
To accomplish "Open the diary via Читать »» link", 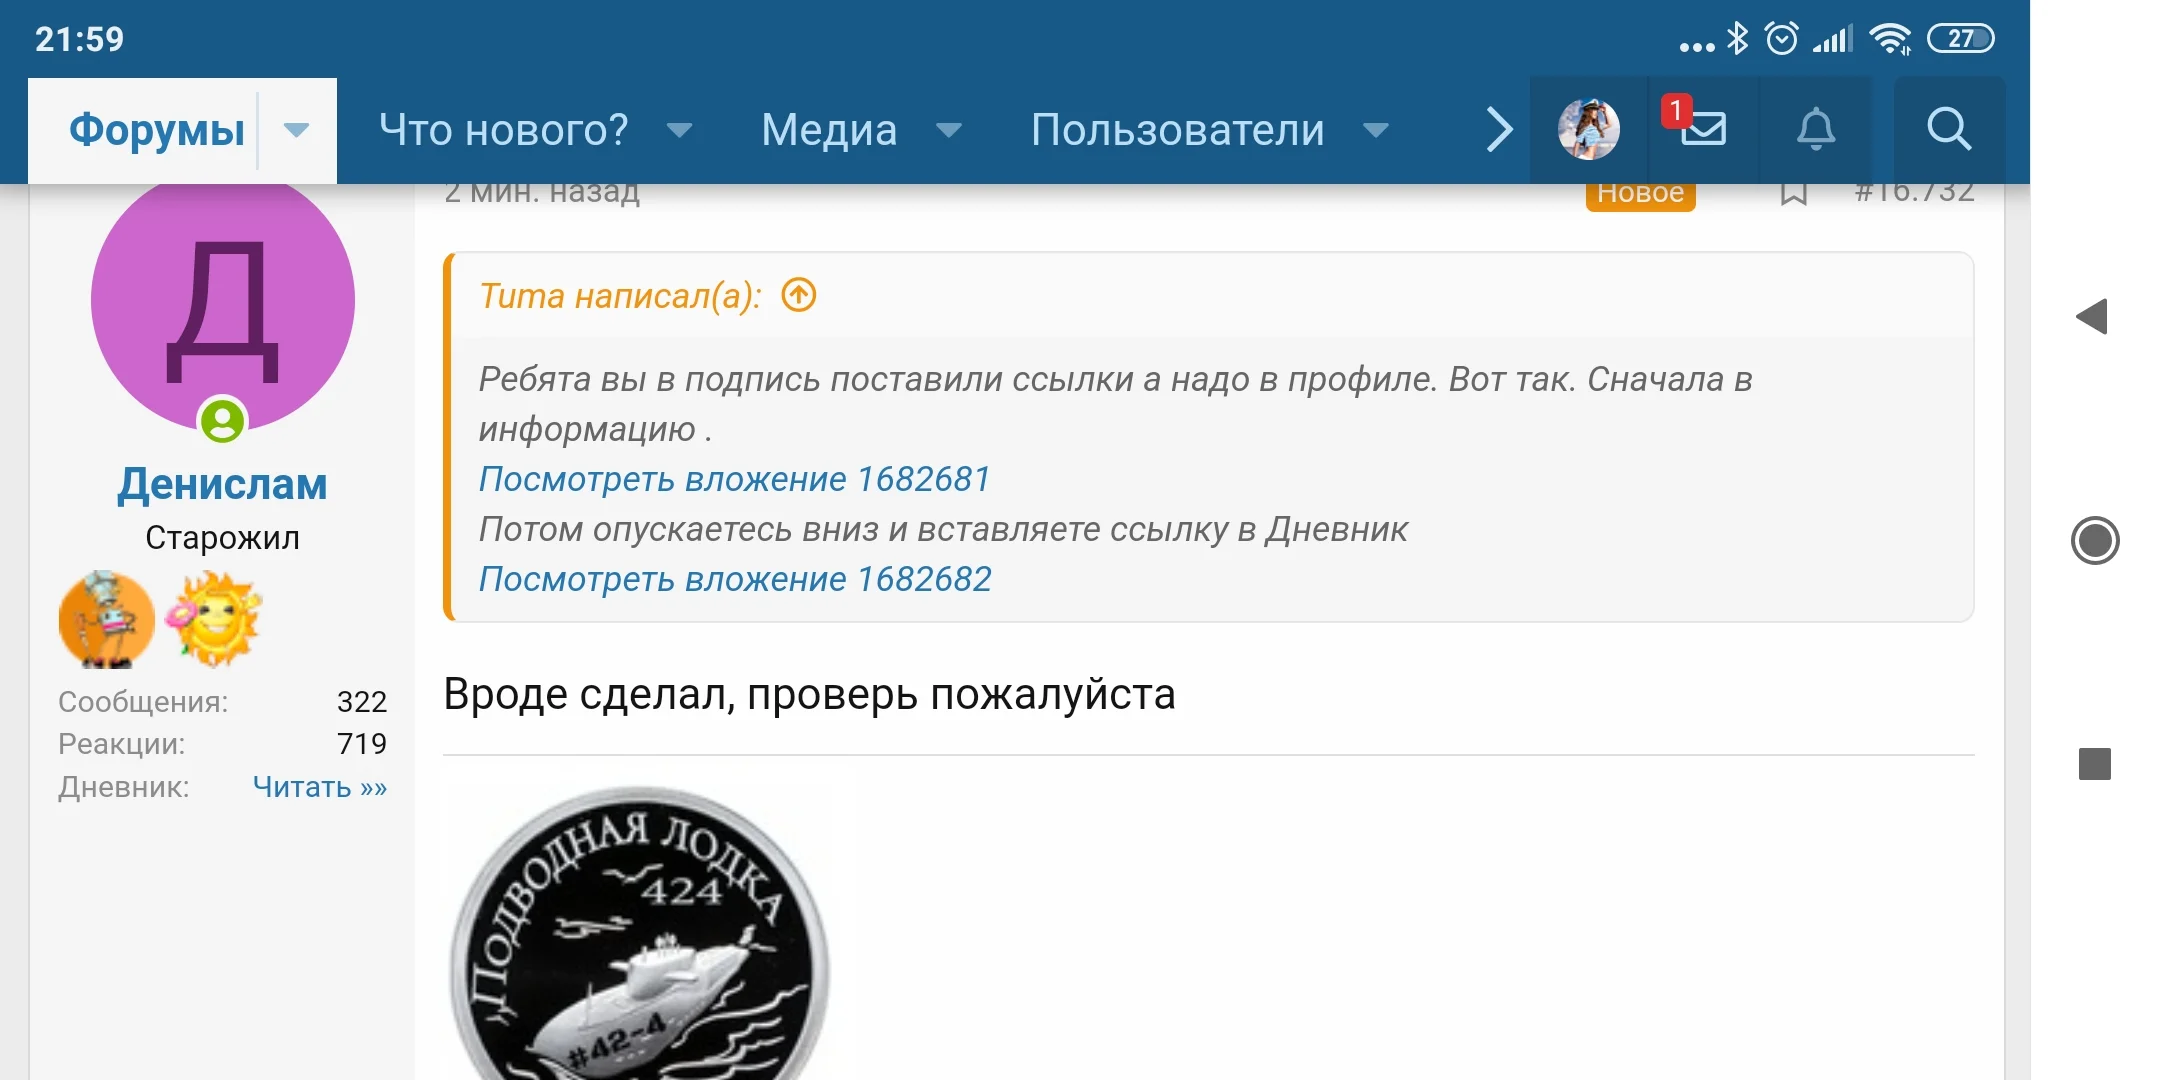I will [x=318, y=787].
